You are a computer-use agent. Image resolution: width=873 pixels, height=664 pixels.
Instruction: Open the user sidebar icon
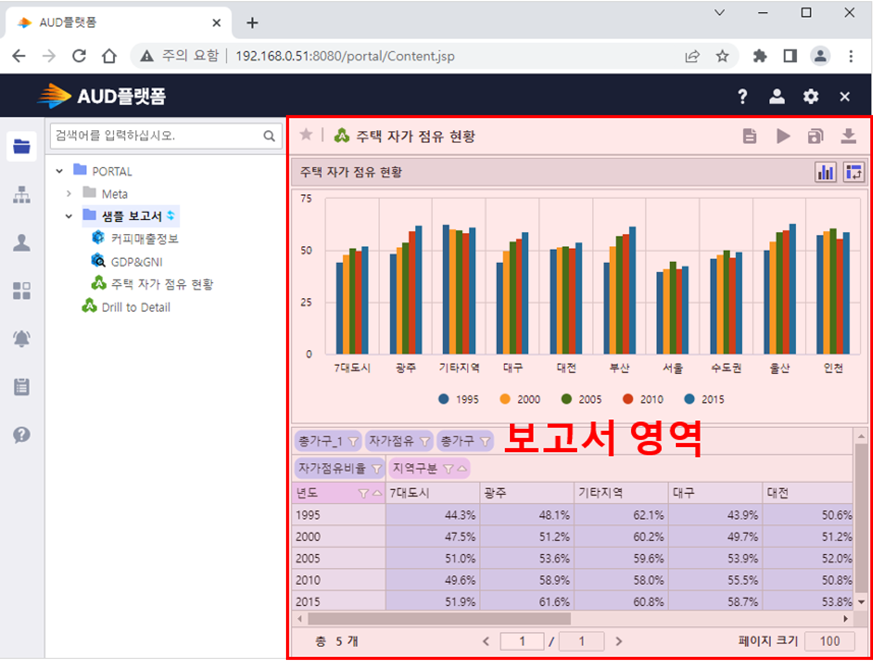click(x=22, y=243)
